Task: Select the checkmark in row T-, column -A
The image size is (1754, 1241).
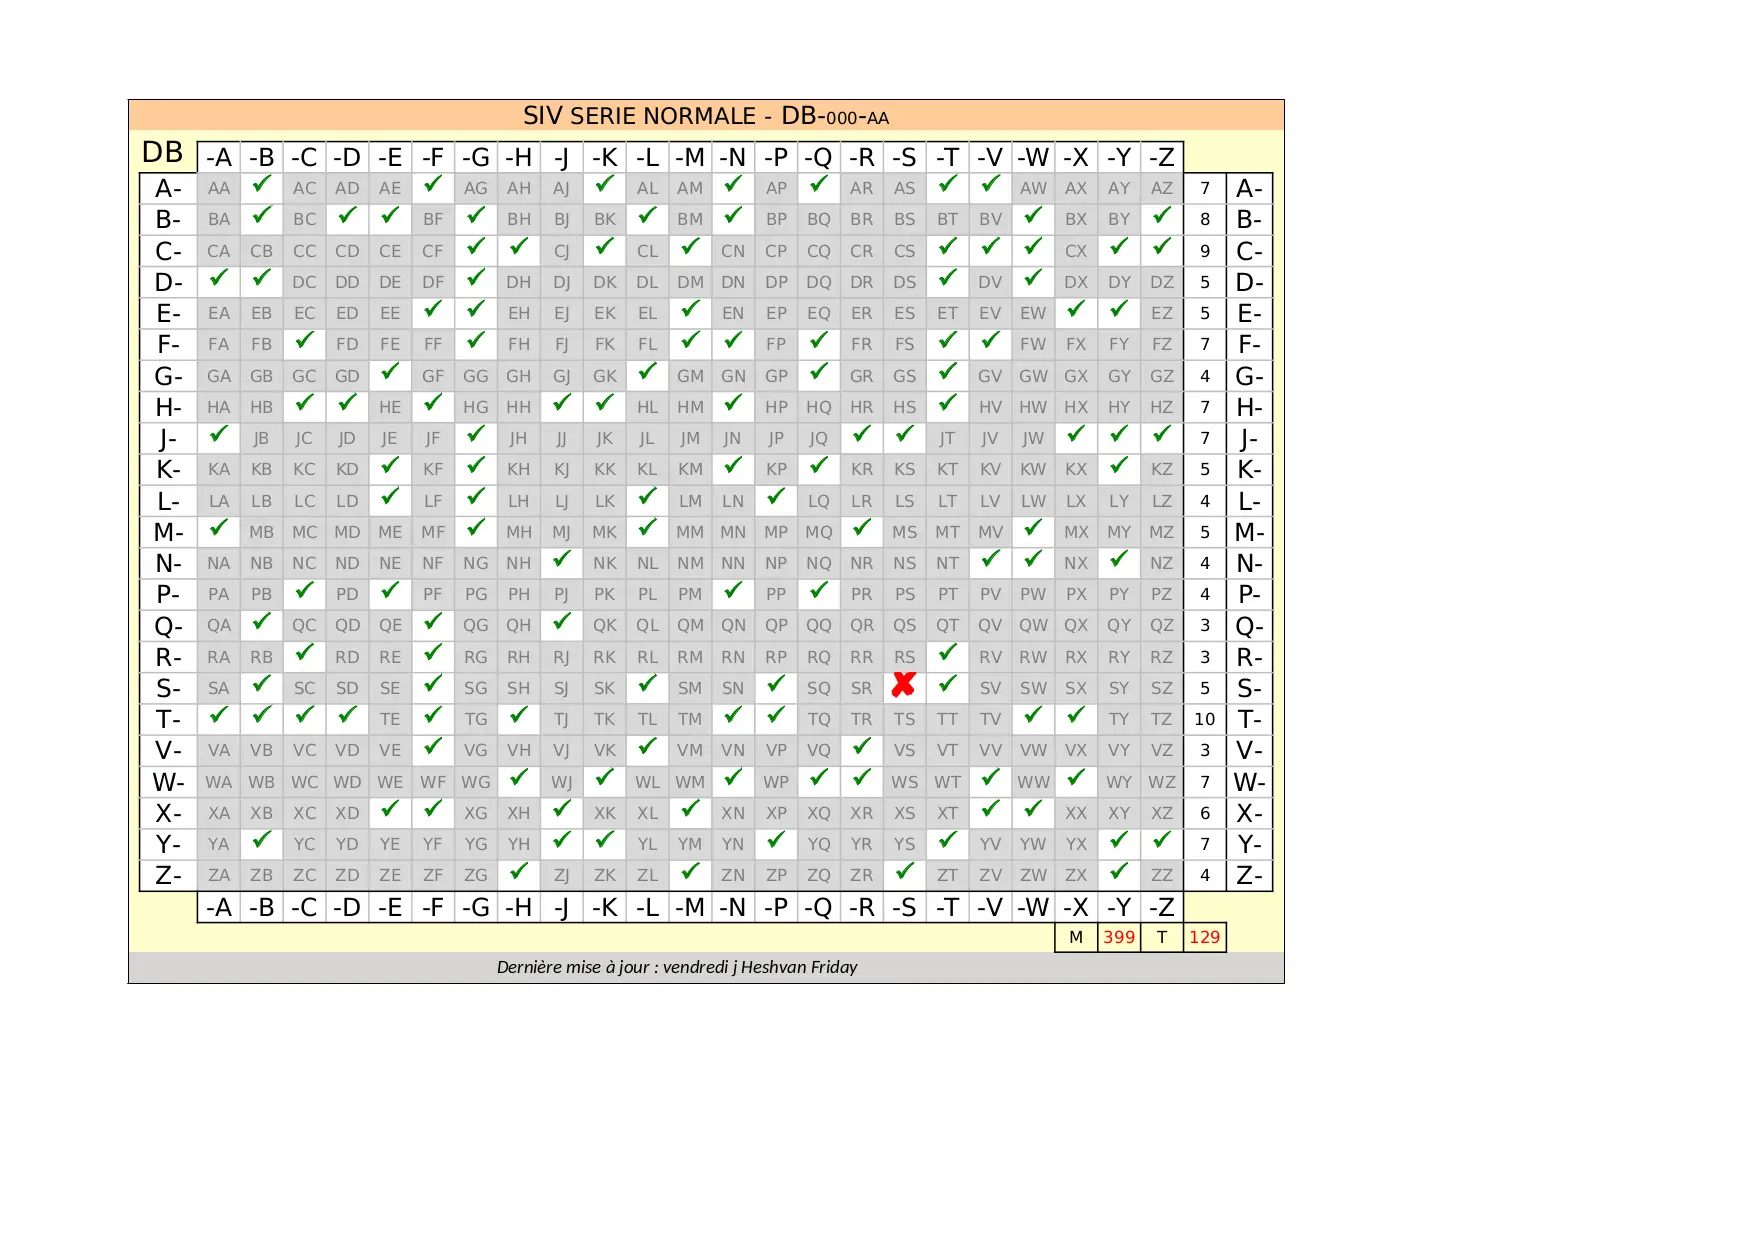Action: (x=219, y=716)
